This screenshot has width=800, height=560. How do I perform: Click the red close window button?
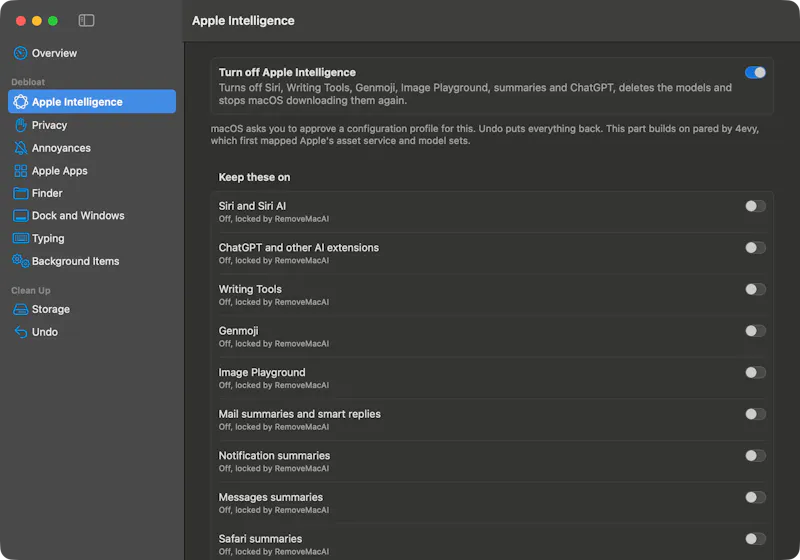21,21
